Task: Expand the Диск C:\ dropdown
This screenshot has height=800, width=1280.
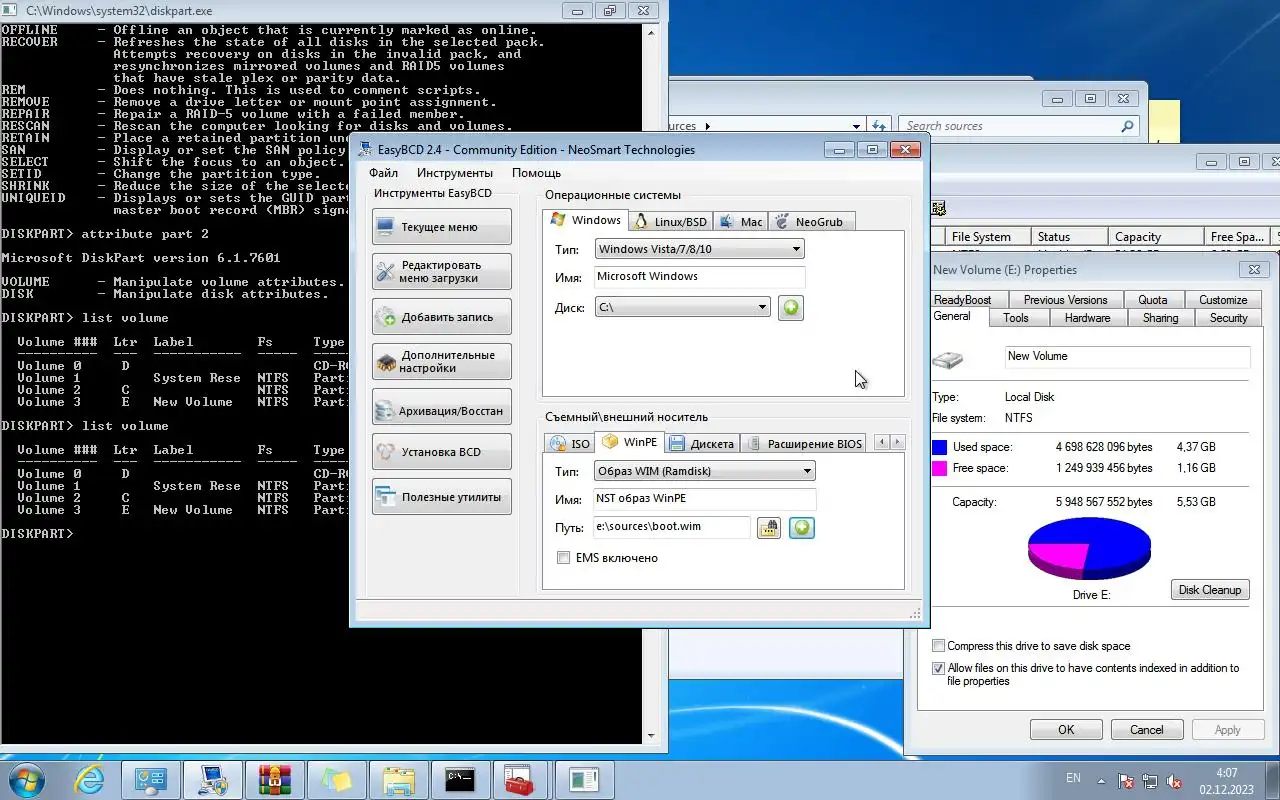Action: pos(682,308)
